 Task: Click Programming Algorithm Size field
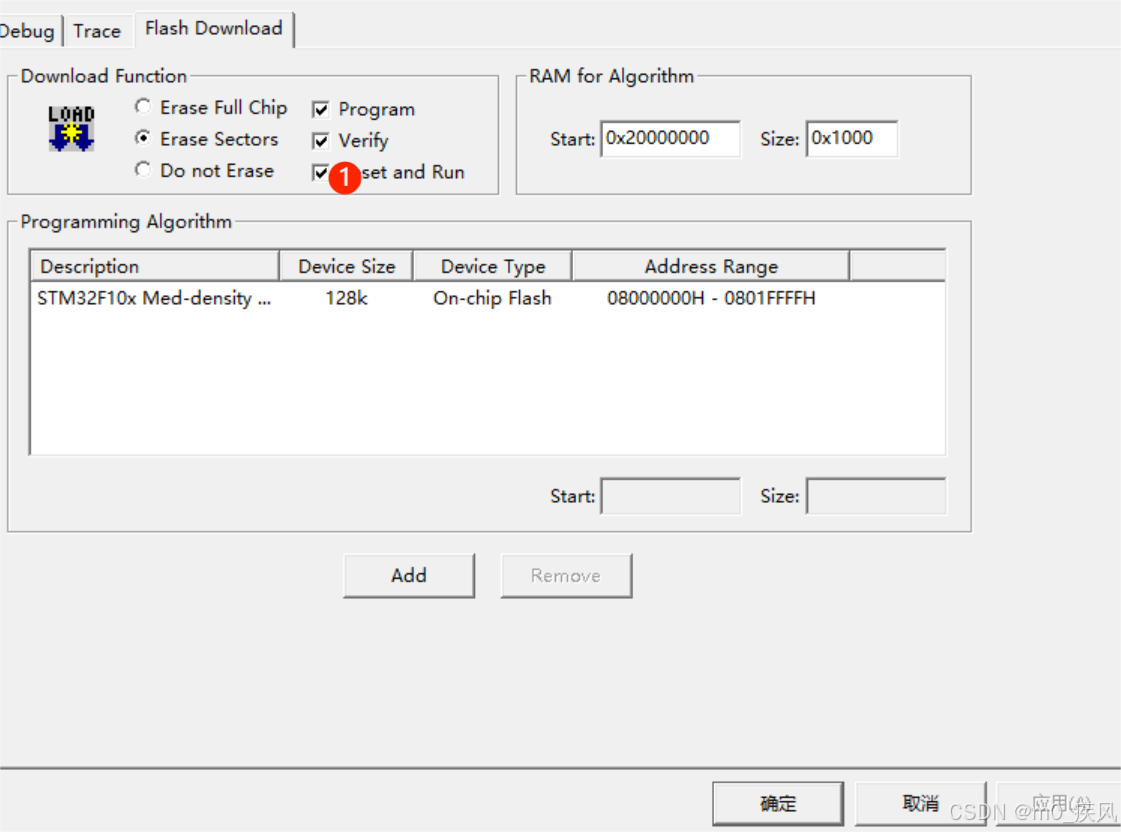tap(876, 496)
